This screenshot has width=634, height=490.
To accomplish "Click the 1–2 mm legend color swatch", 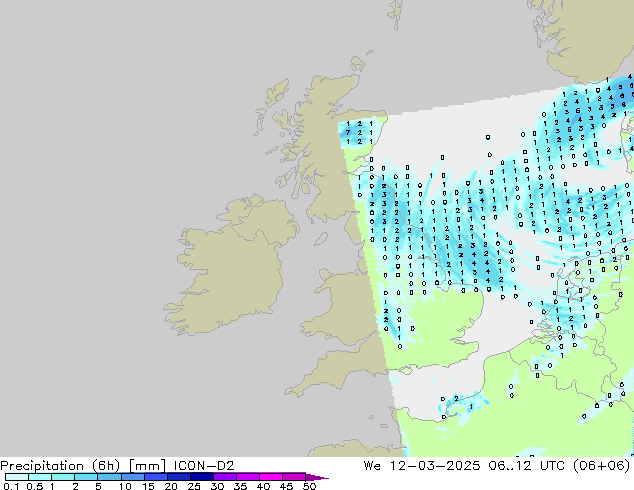I will tap(63, 477).
